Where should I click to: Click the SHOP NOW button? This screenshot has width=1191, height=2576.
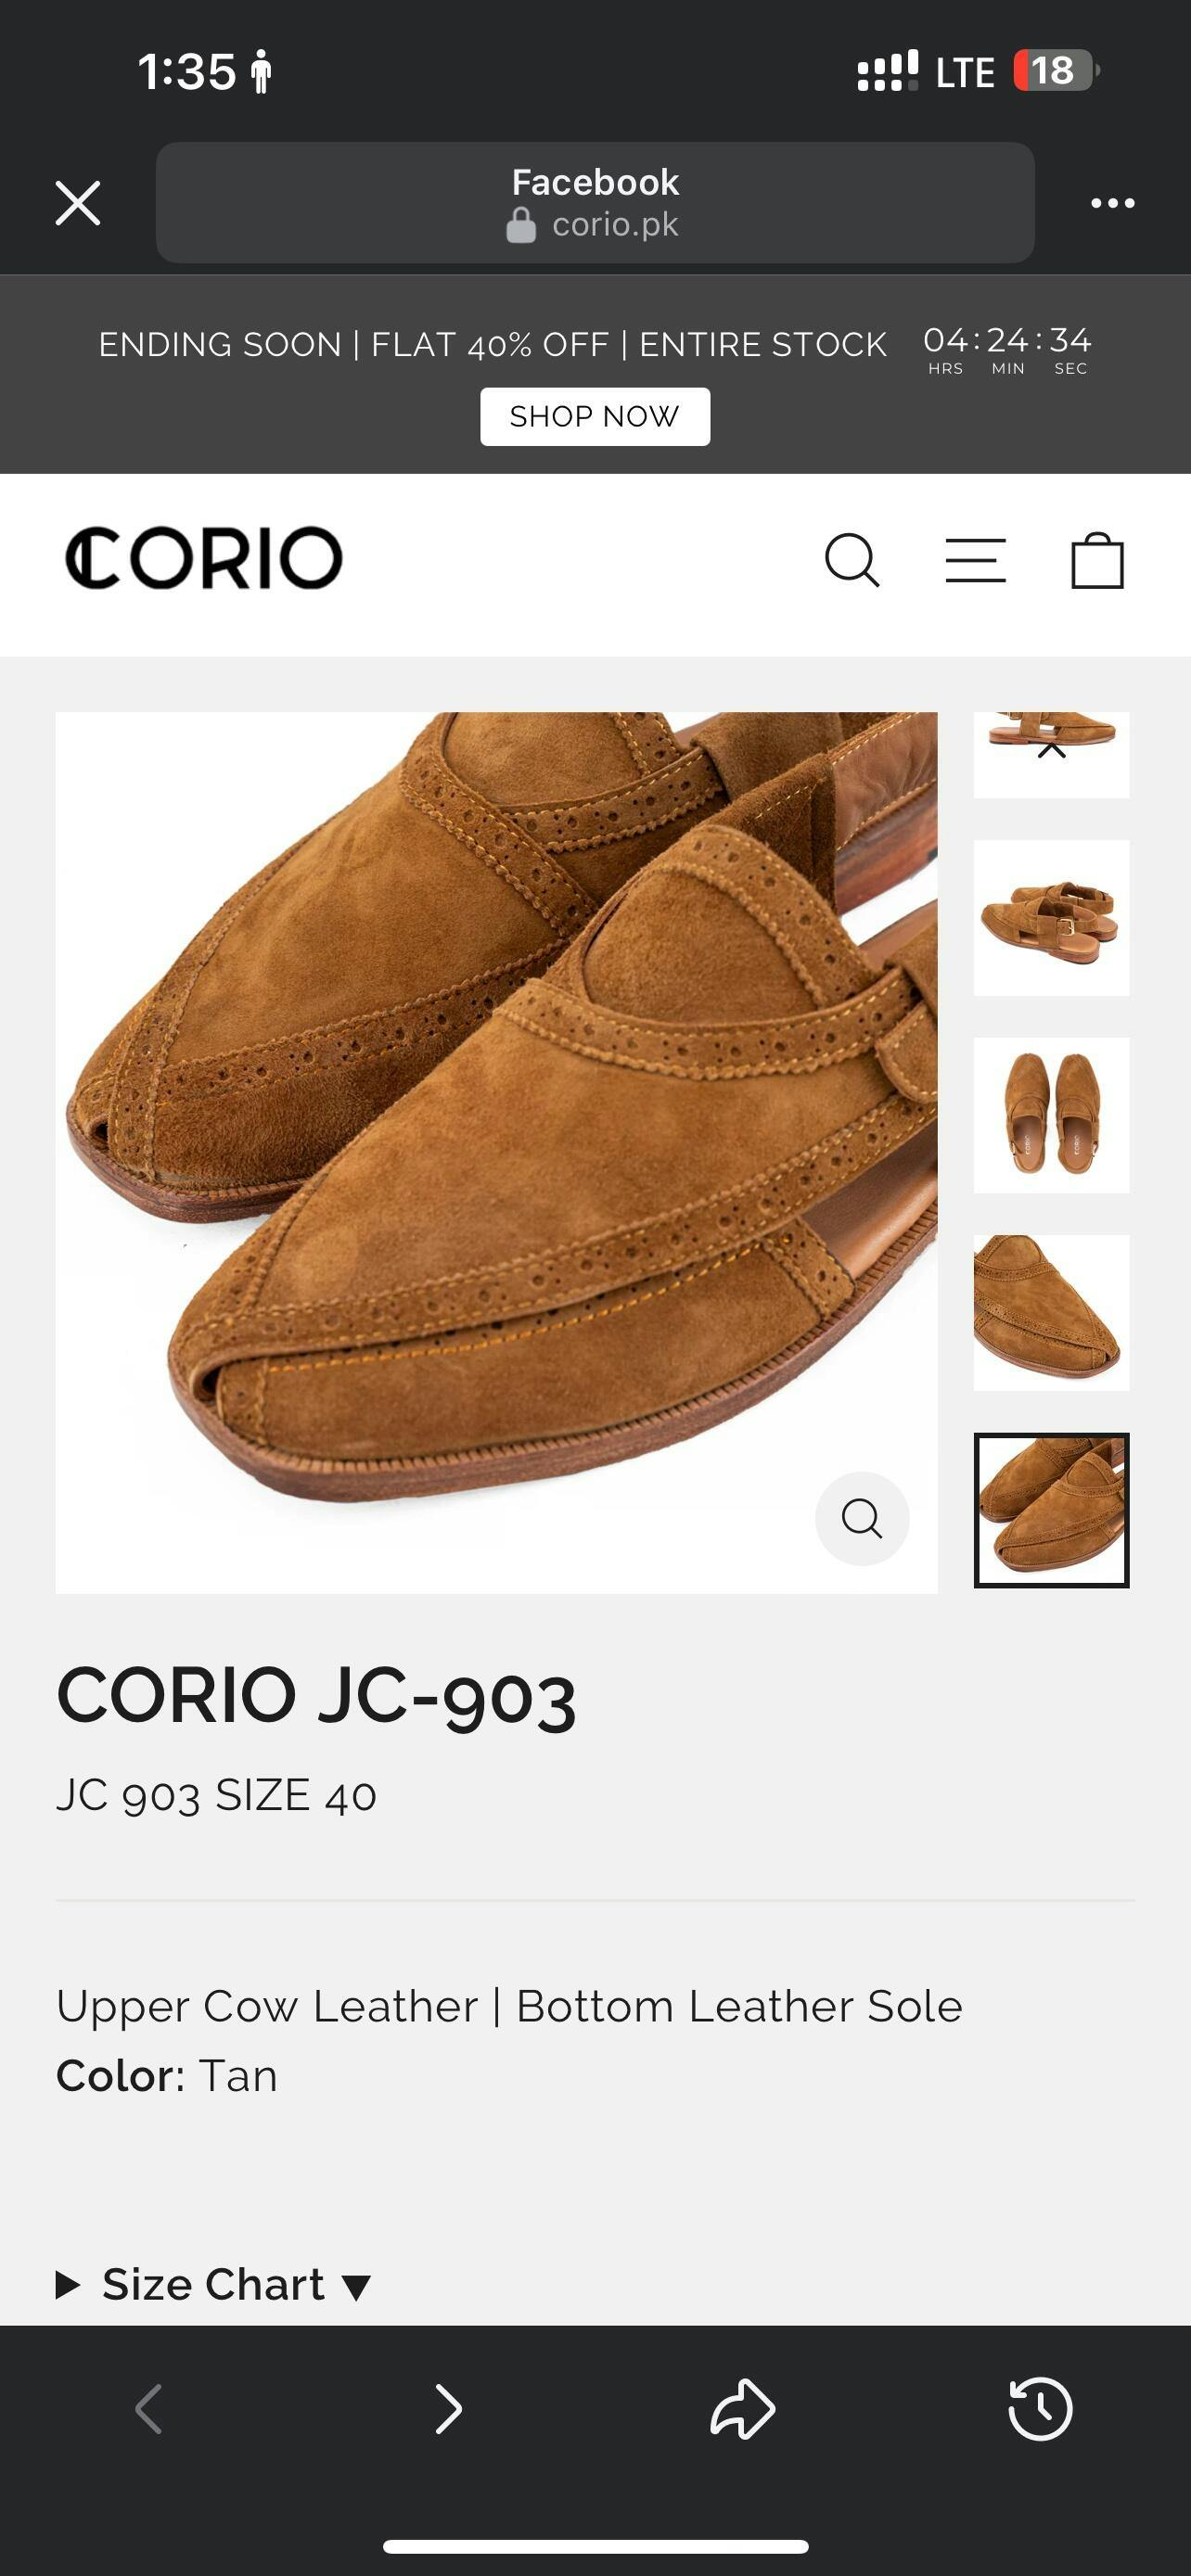click(595, 416)
